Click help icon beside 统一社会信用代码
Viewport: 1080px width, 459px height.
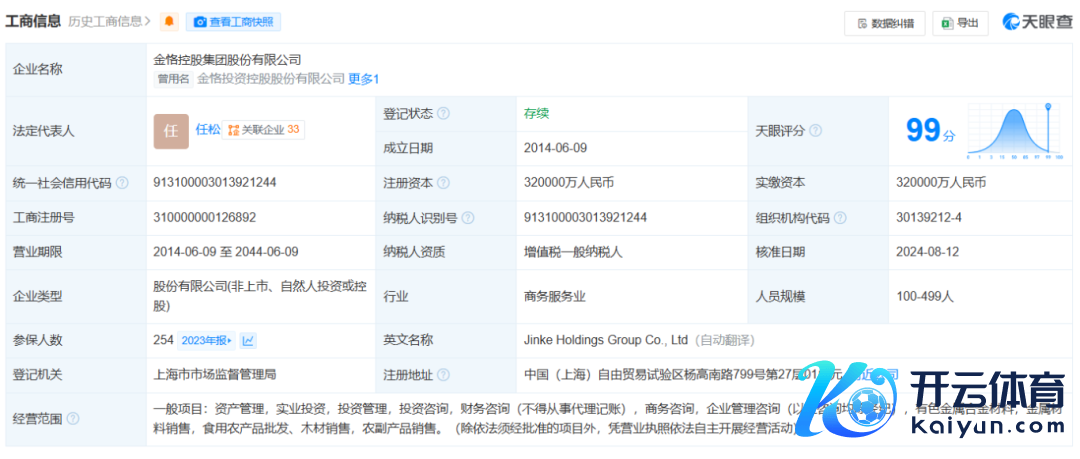122,183
